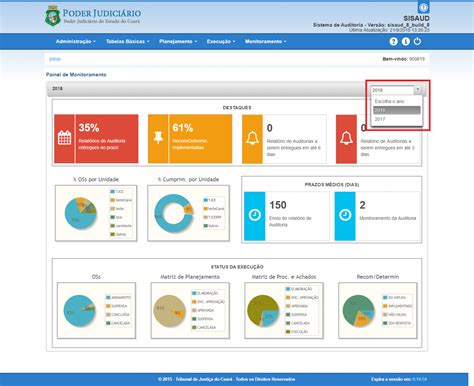Click calendar icon on 35% card
Screen dimensions: 474x386
click(x=64, y=138)
